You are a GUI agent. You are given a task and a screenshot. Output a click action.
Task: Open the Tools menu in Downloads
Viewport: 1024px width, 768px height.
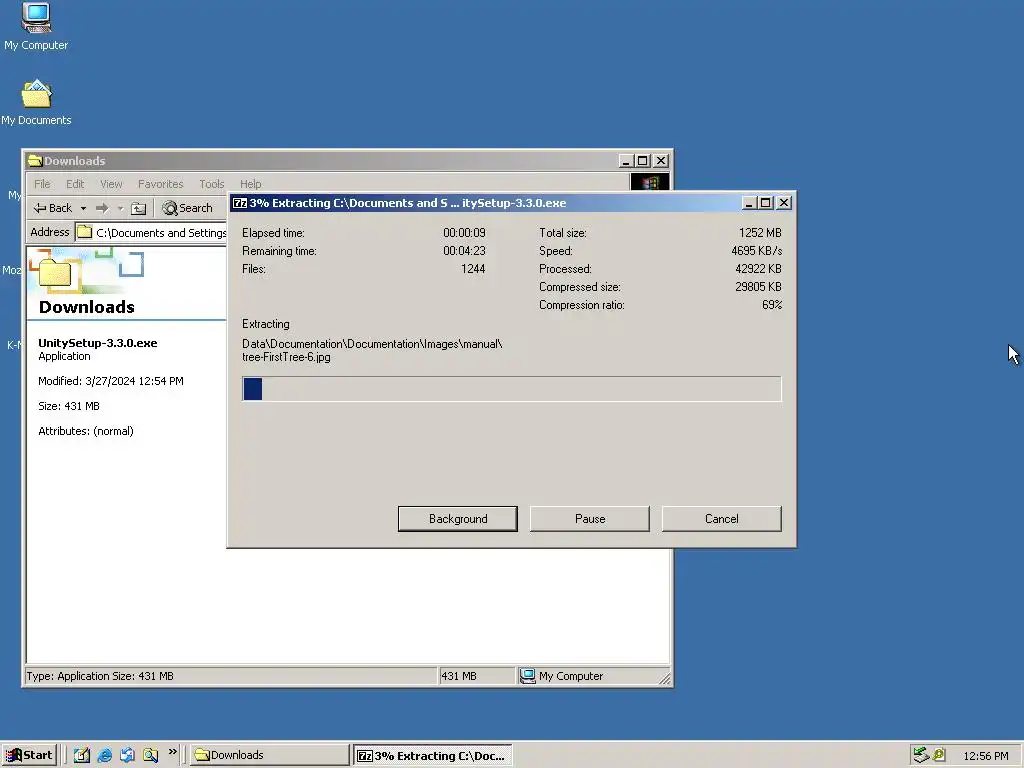(212, 184)
